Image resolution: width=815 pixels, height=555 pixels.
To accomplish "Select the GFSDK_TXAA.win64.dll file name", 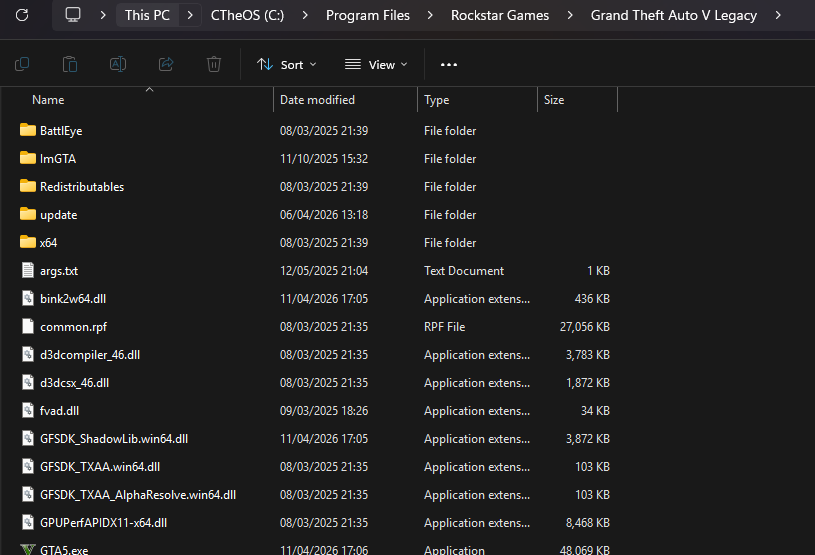I will [100, 467].
